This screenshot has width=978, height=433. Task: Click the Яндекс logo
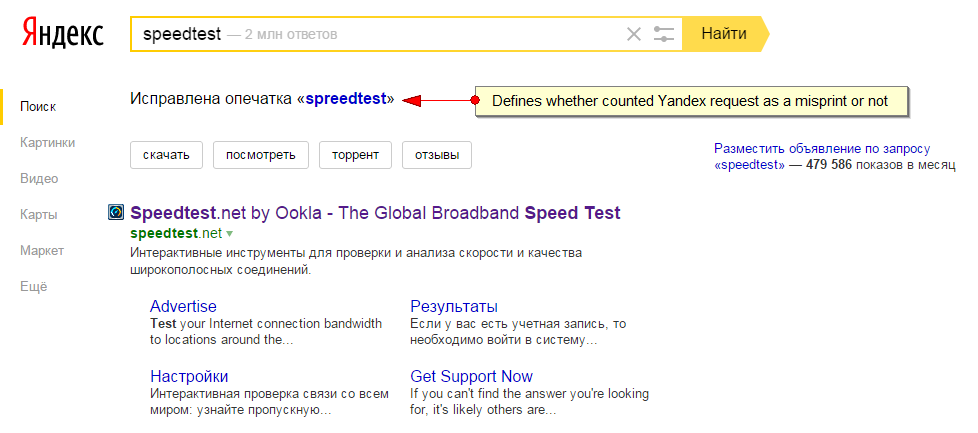click(63, 32)
